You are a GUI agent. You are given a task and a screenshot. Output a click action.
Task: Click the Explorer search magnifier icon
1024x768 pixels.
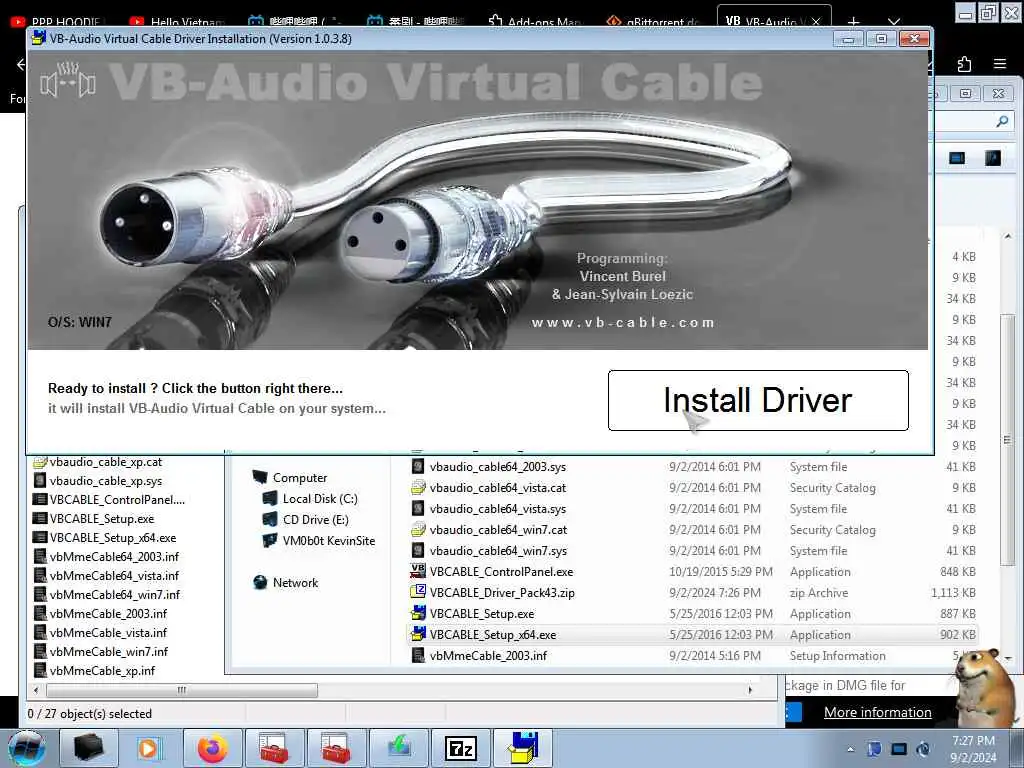click(x=1002, y=121)
